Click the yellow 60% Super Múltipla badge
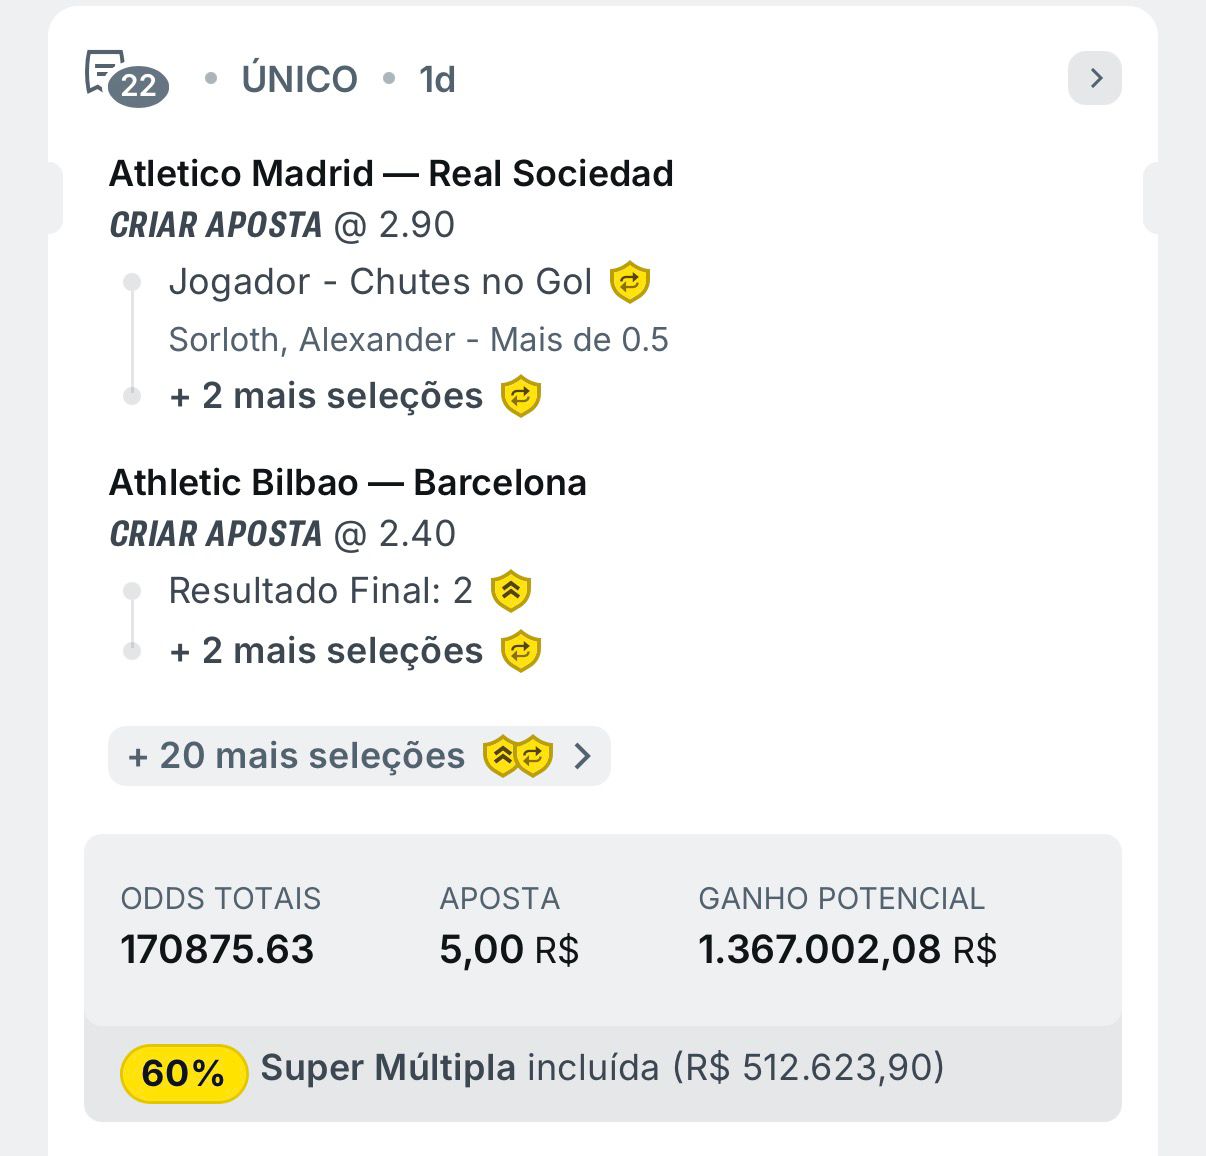 tap(184, 1073)
